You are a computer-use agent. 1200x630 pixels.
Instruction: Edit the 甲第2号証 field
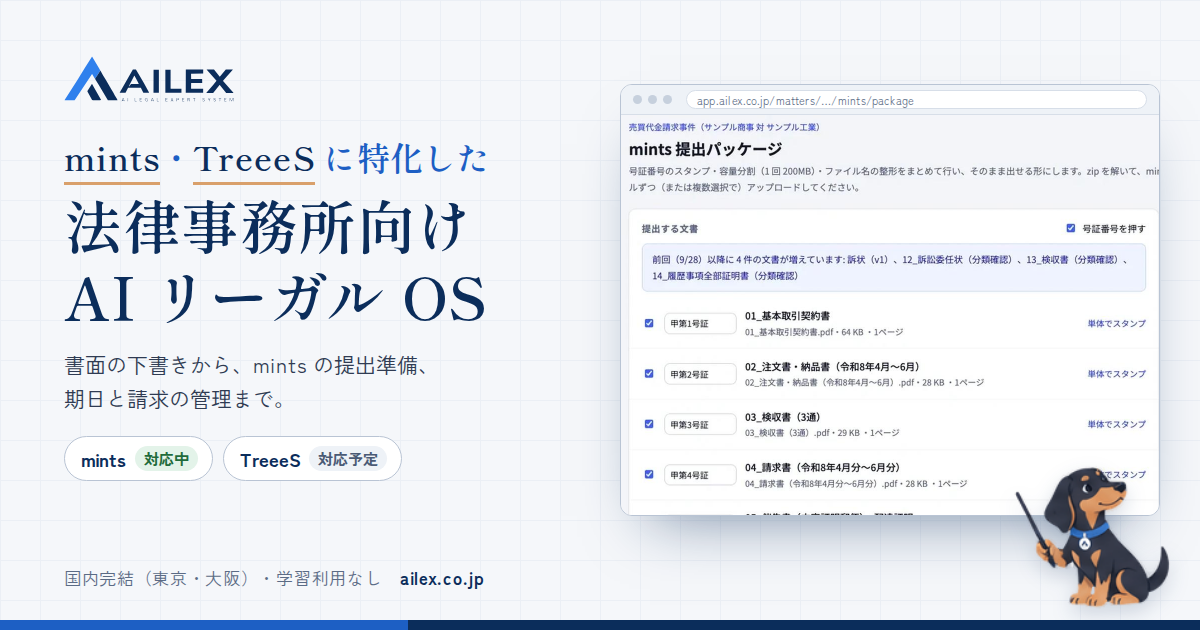[700, 374]
